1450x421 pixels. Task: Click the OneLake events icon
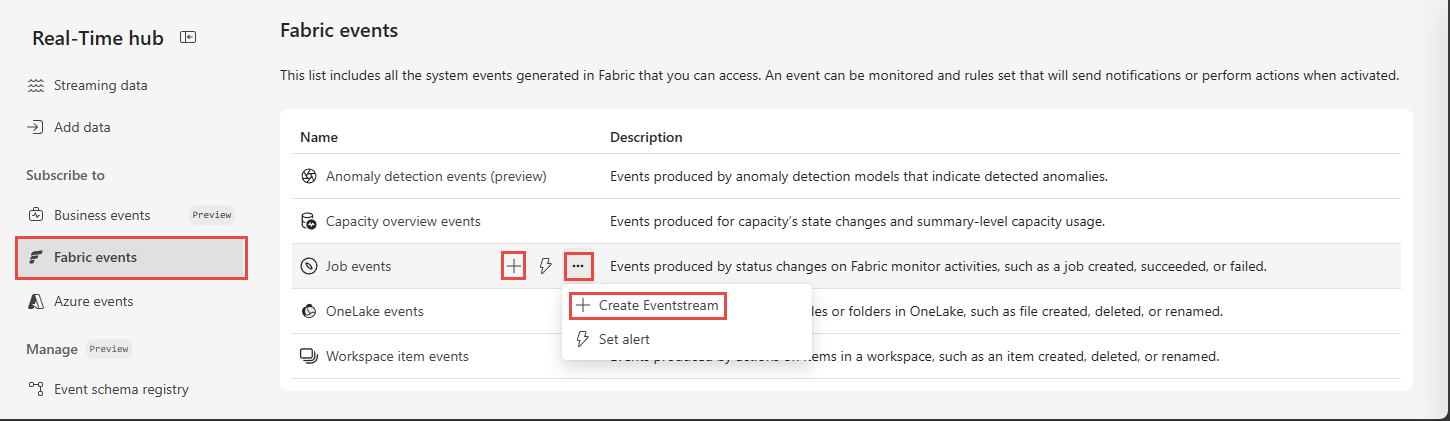tap(309, 311)
